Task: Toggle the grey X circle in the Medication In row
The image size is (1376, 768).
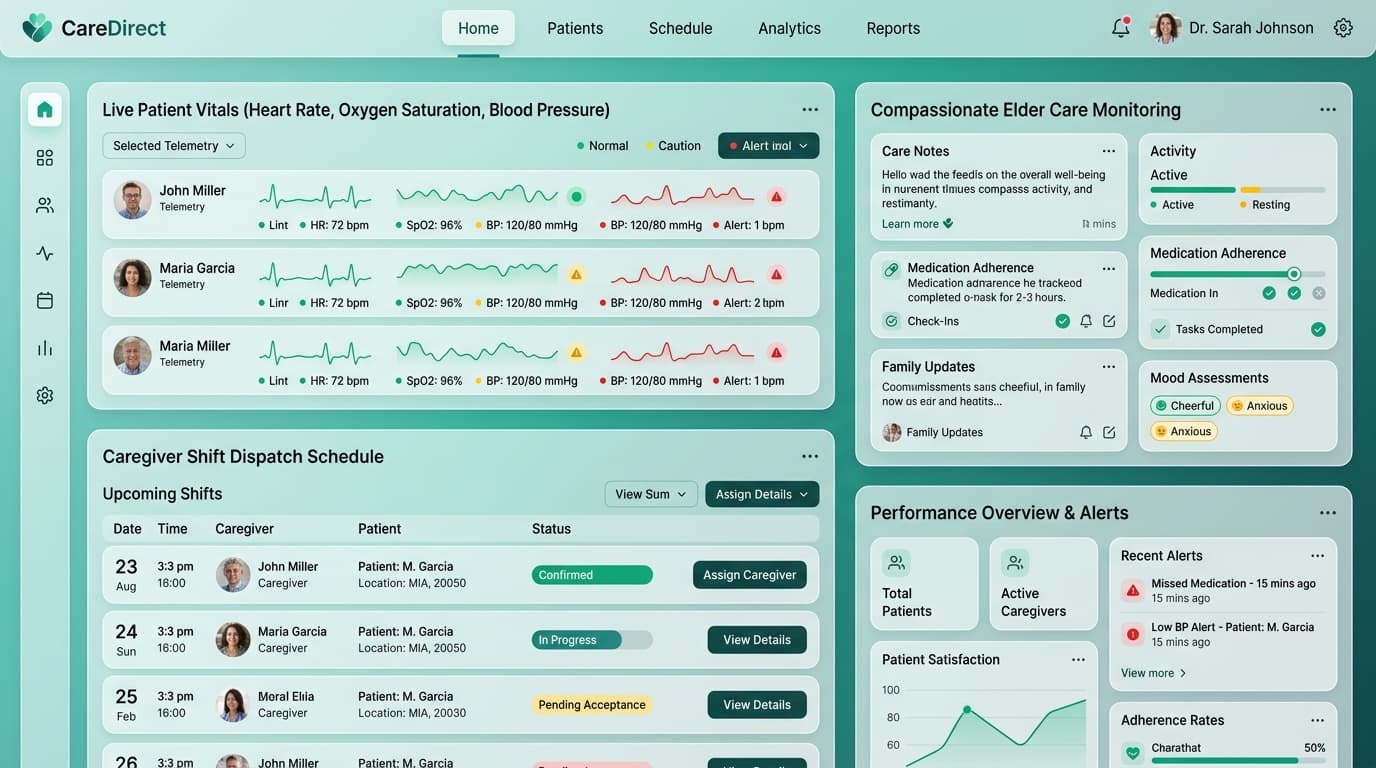Action: (x=1318, y=293)
